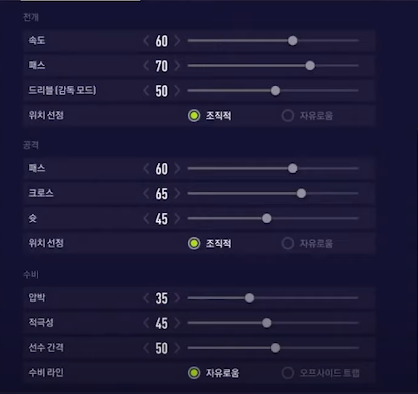Click the 크로스 slider handle
The width and height of the screenshot is (418, 394).
(x=301, y=193)
